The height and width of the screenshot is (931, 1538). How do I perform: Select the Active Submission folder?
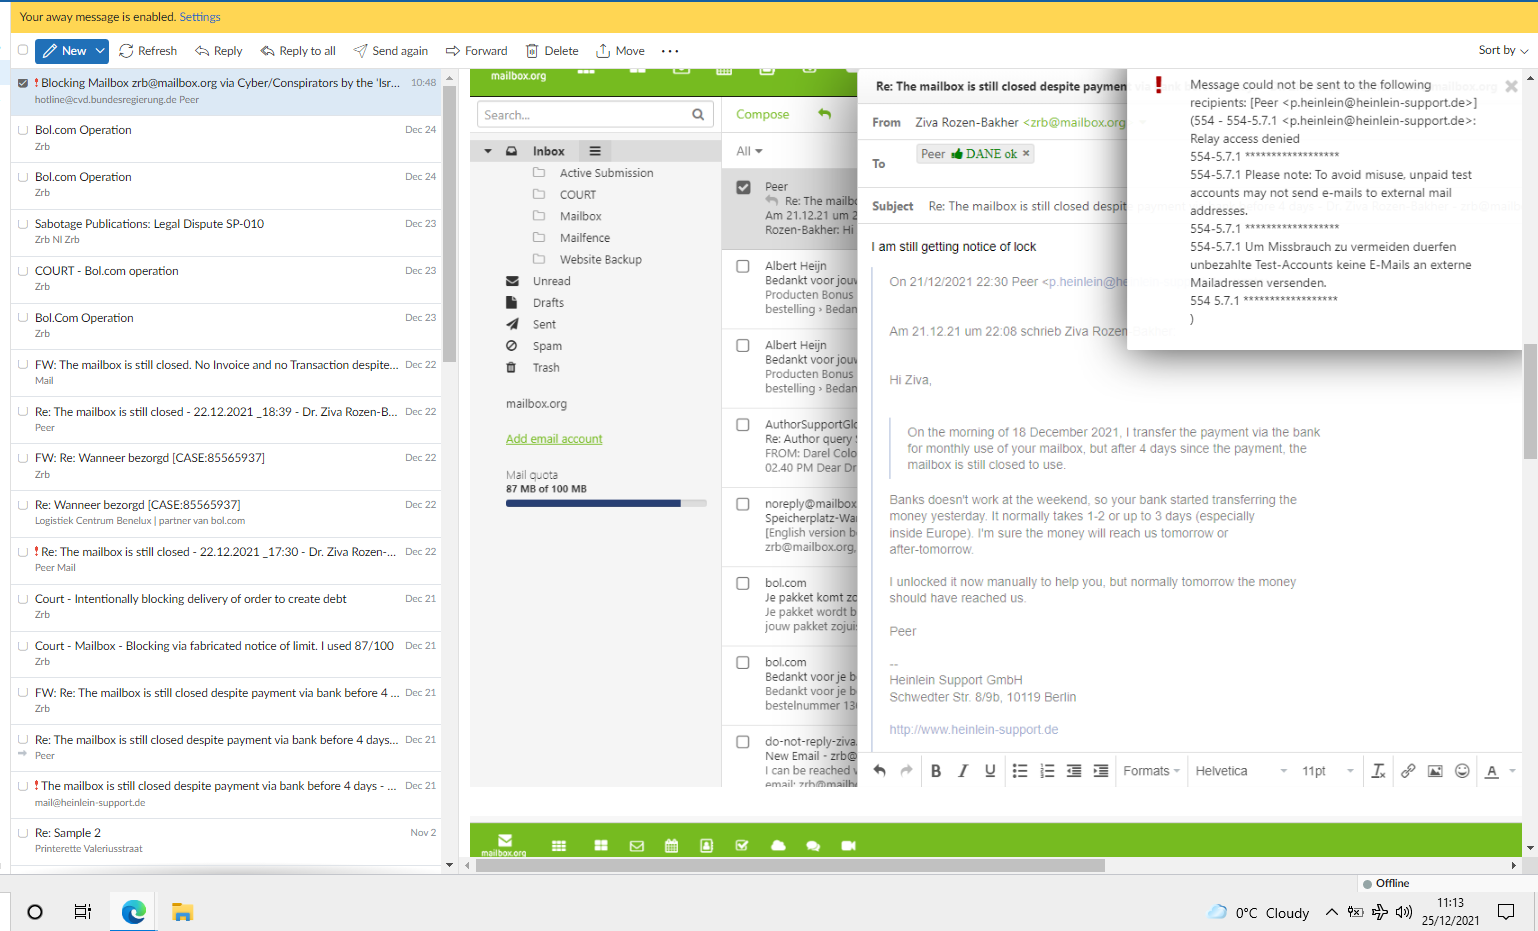(606, 173)
